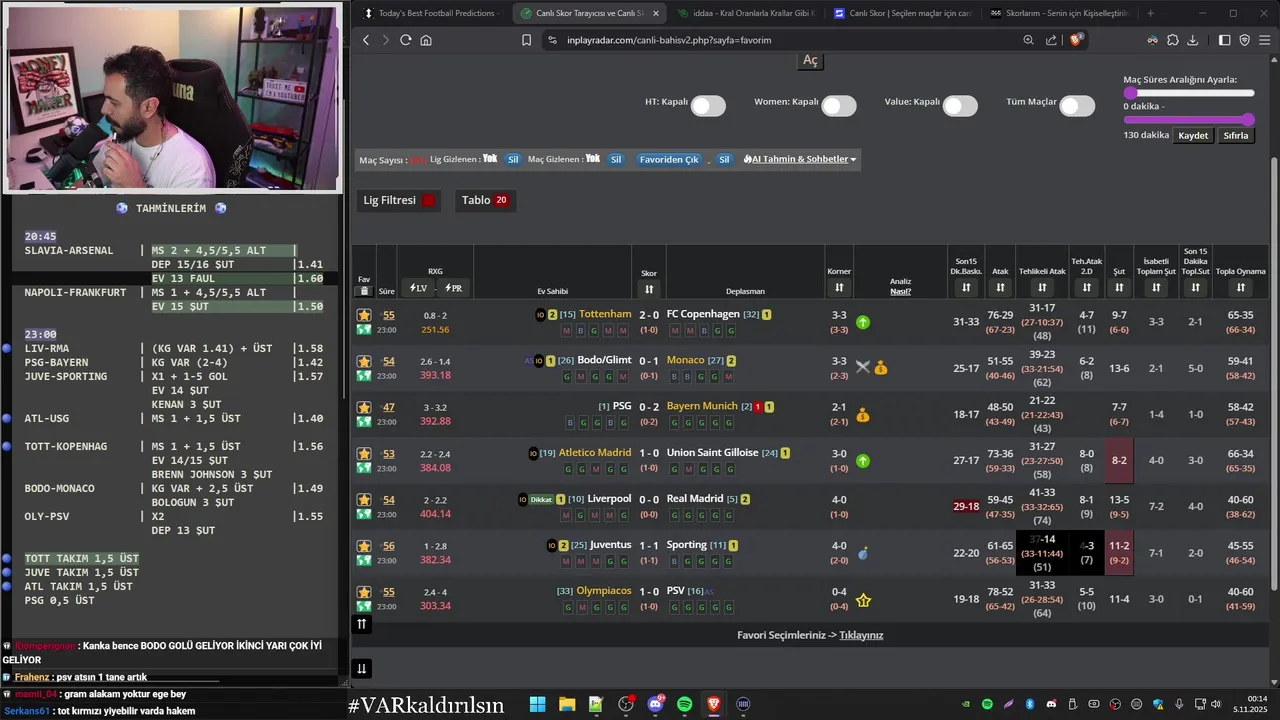Click share icon in address bar
Image resolution: width=1280 pixels, height=720 pixels.
click(x=1051, y=40)
